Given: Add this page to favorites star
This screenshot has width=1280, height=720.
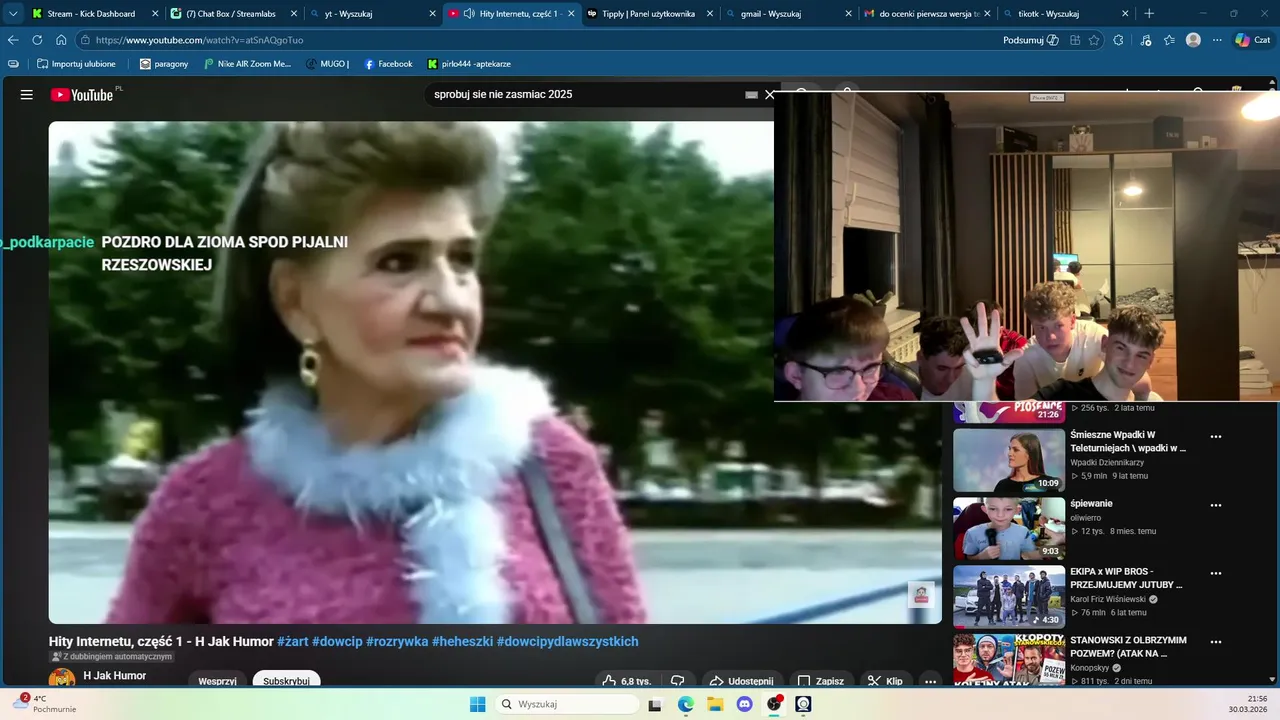Looking at the screenshot, I should 1094,40.
